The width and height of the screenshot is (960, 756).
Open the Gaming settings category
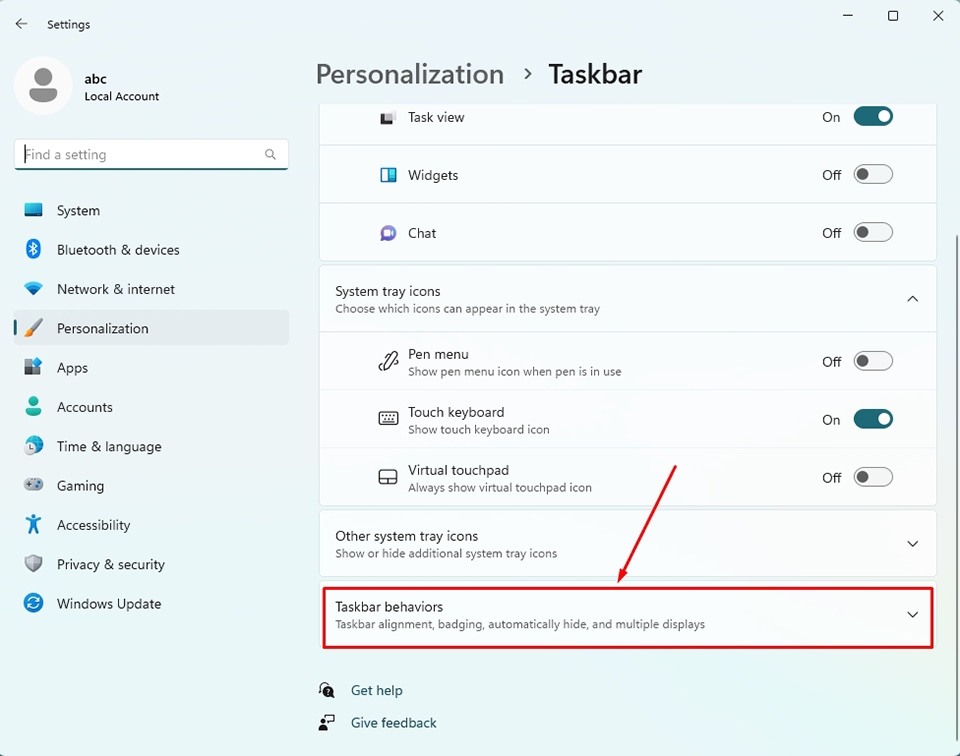(x=151, y=484)
